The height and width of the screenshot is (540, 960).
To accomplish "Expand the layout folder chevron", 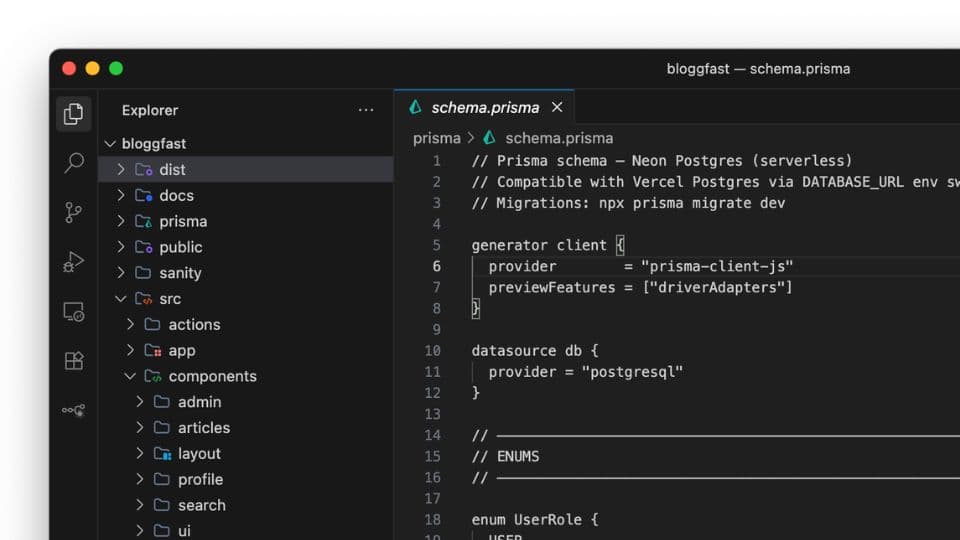I will [x=140, y=453].
